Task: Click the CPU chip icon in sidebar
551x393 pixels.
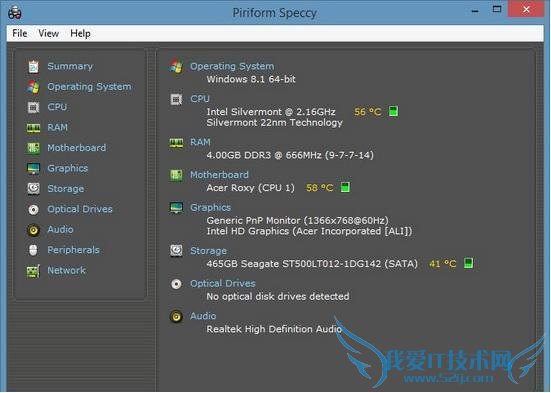Action: (33, 107)
